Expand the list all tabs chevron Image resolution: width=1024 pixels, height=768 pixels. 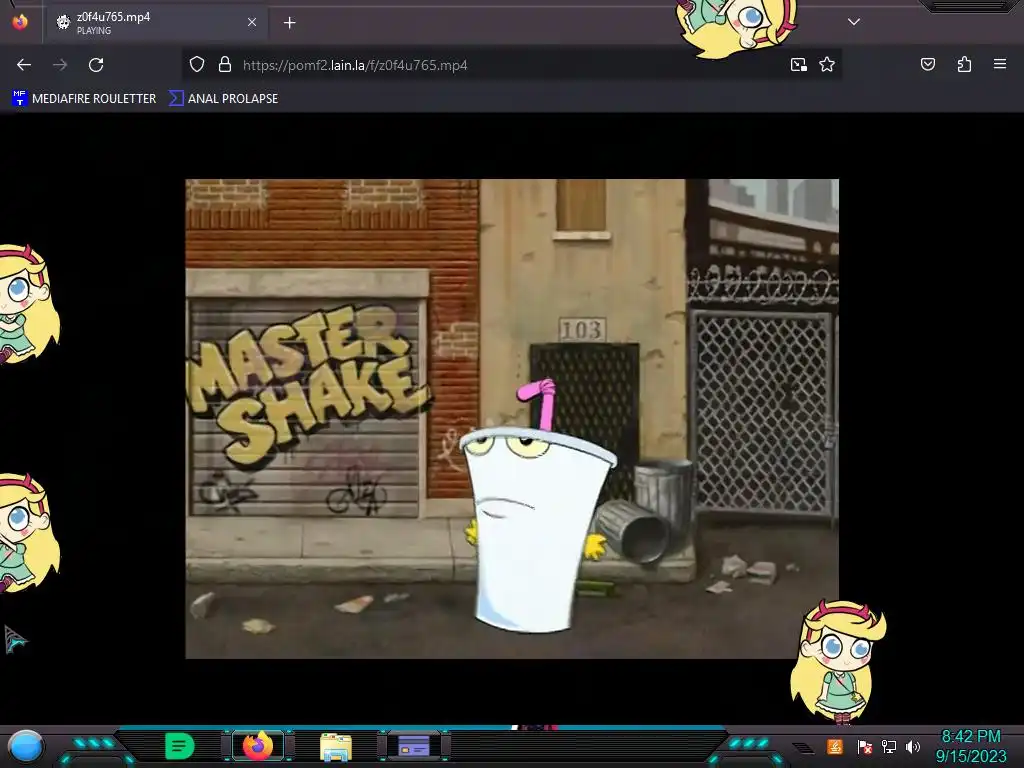854,22
